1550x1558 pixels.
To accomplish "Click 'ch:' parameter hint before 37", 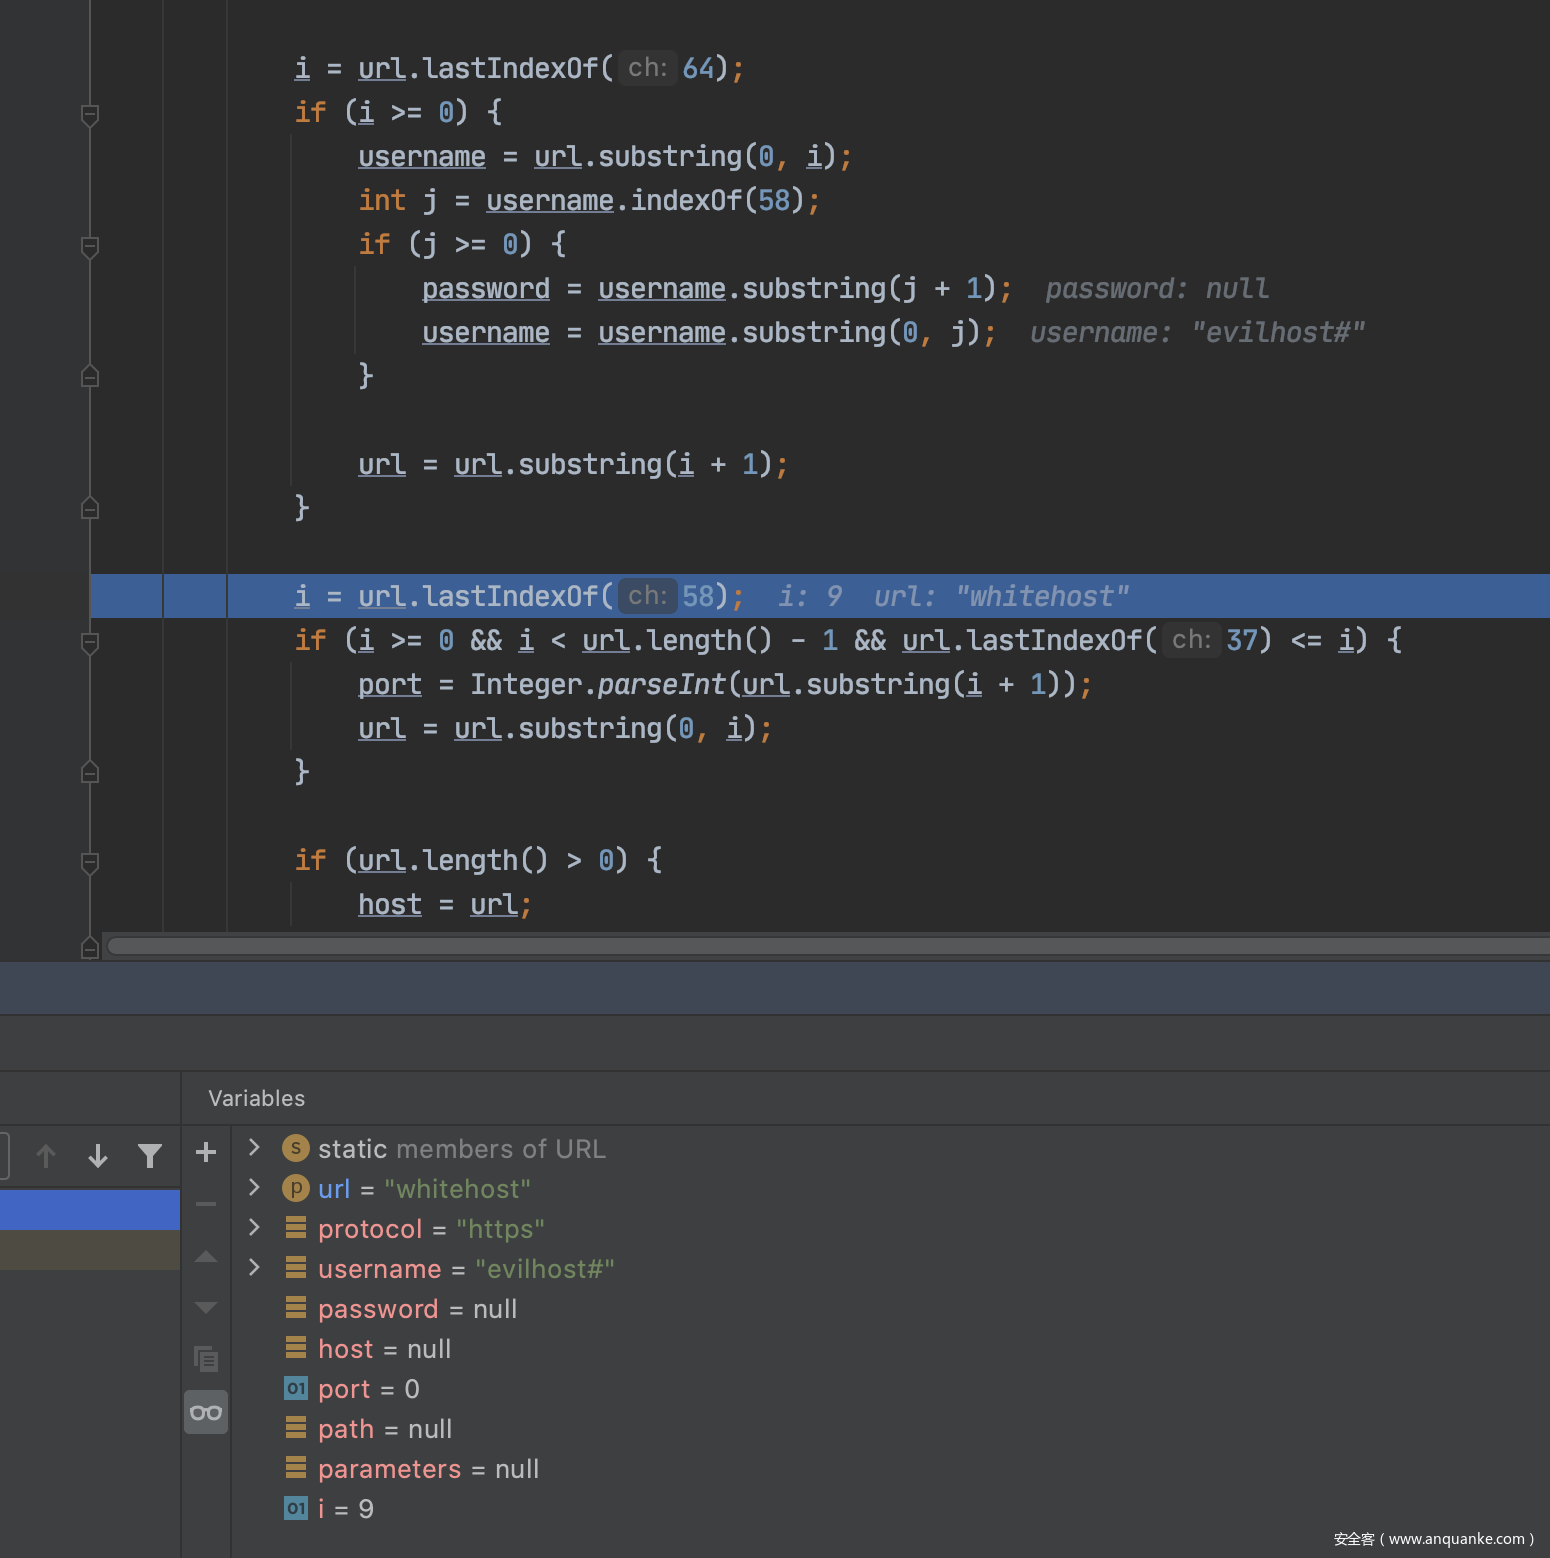I will (x=1191, y=639).
